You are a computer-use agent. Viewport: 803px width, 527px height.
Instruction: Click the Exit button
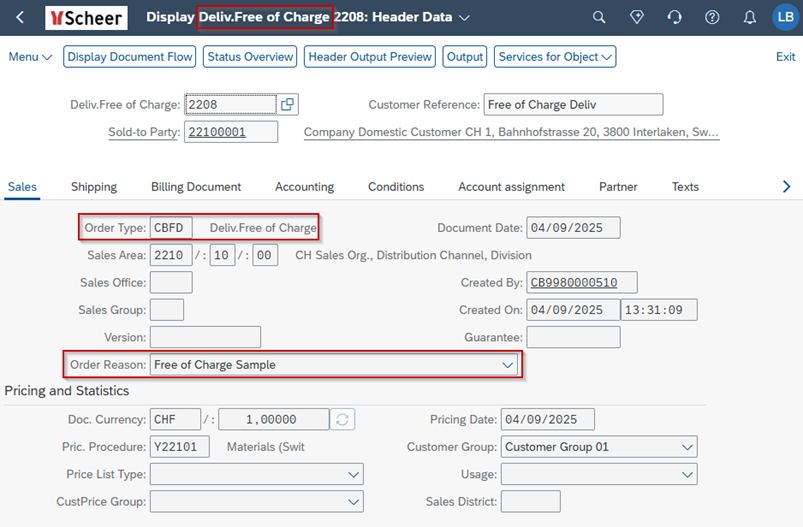coord(785,57)
